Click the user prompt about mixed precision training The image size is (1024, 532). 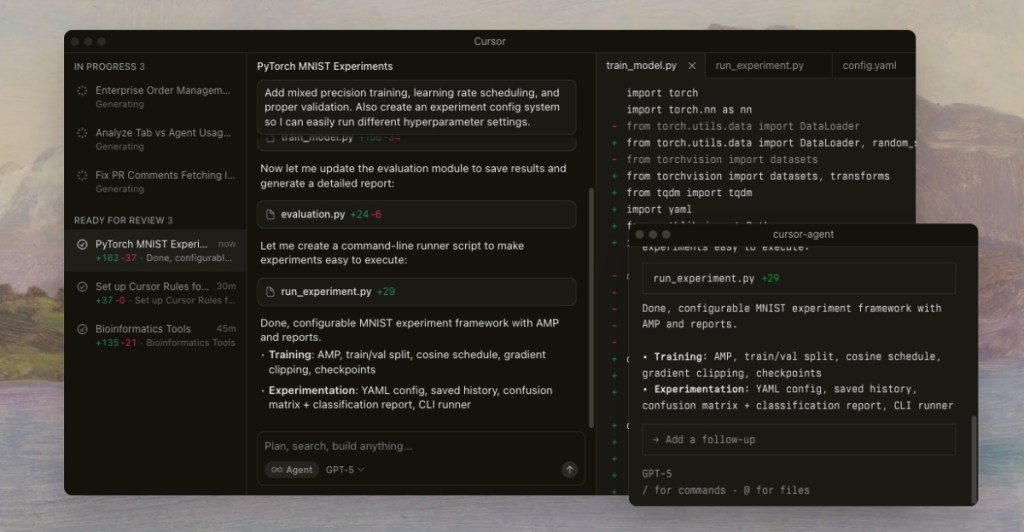417,107
